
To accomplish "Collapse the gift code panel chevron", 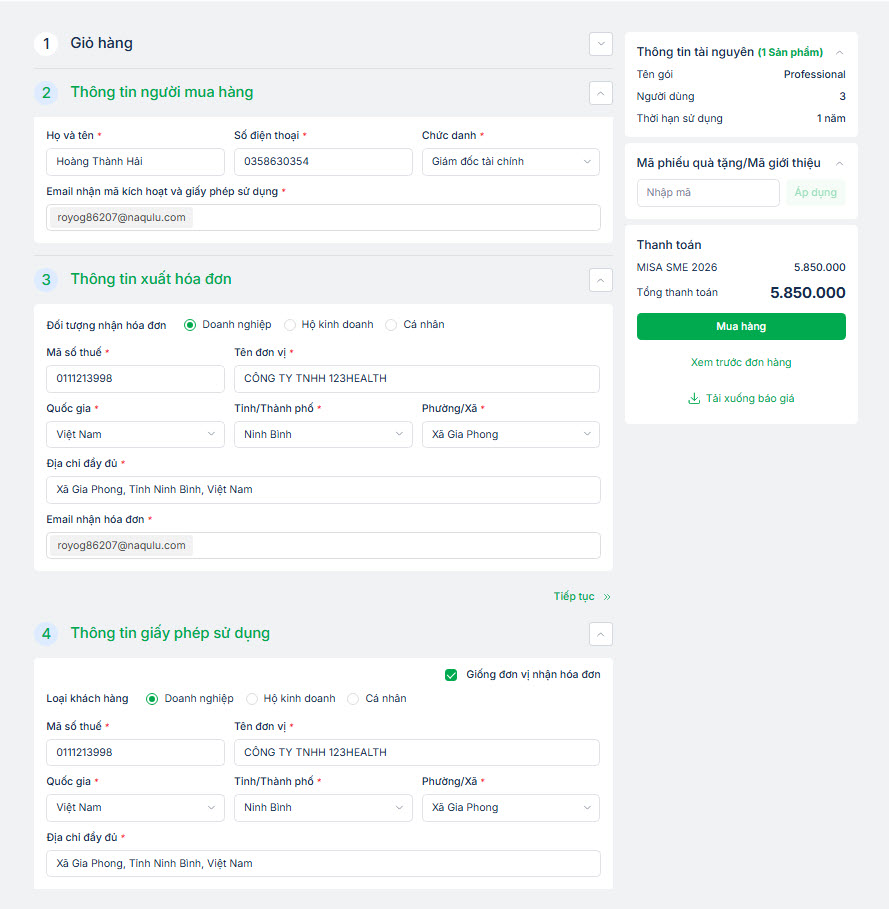I will click(x=839, y=163).
